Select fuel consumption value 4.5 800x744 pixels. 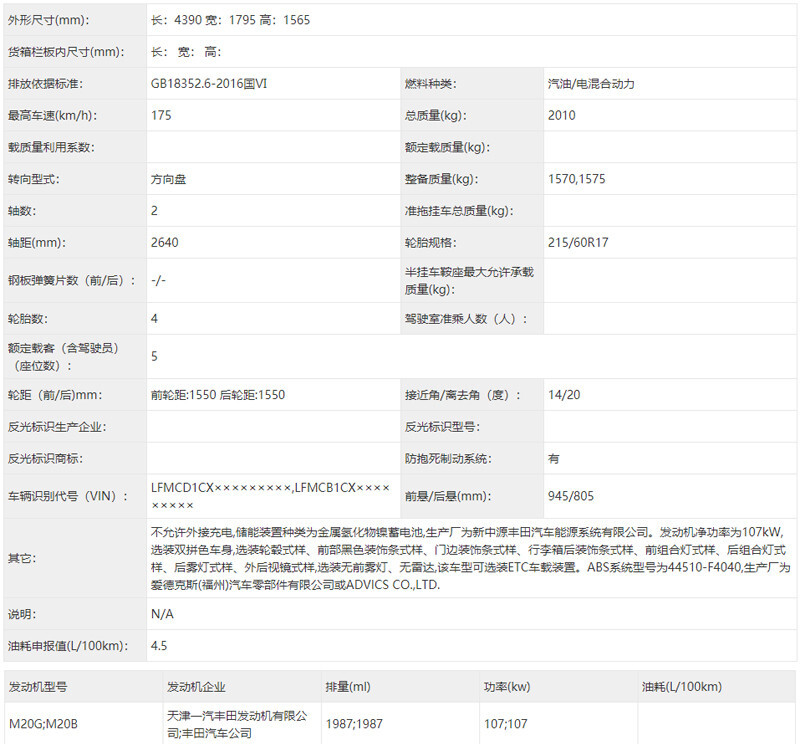(159, 646)
